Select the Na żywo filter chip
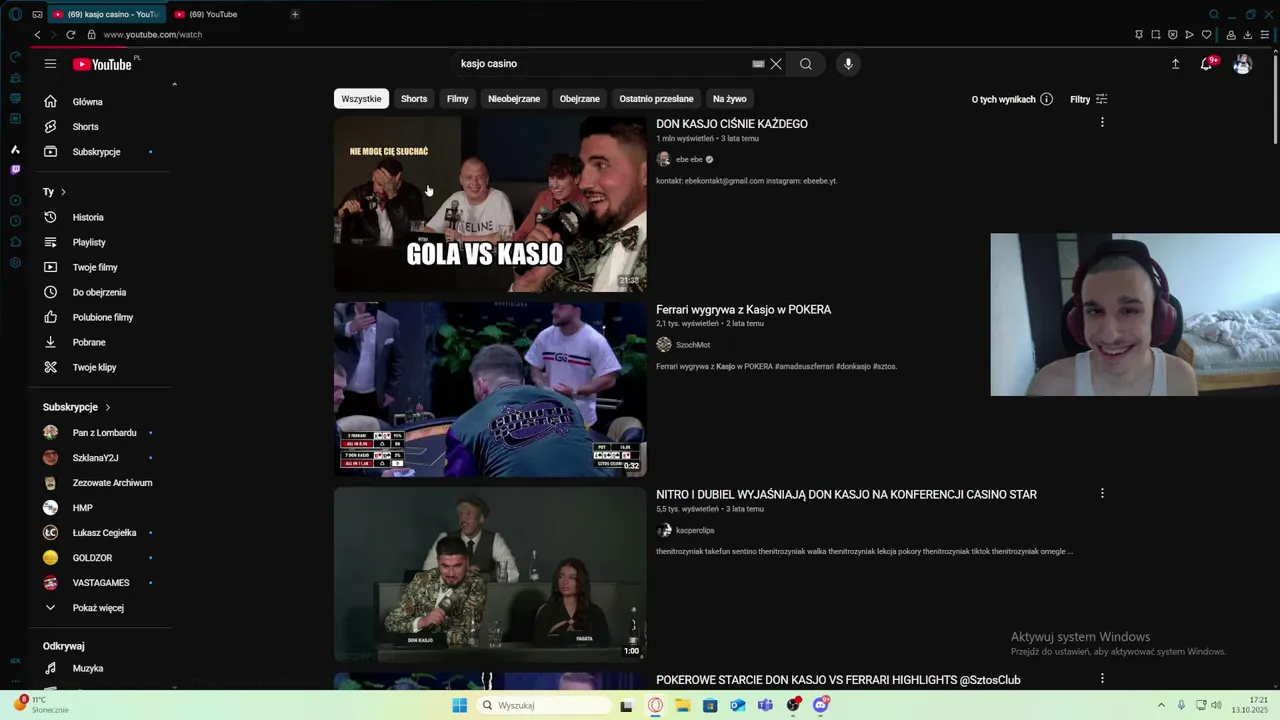1280x720 pixels. coord(730,99)
